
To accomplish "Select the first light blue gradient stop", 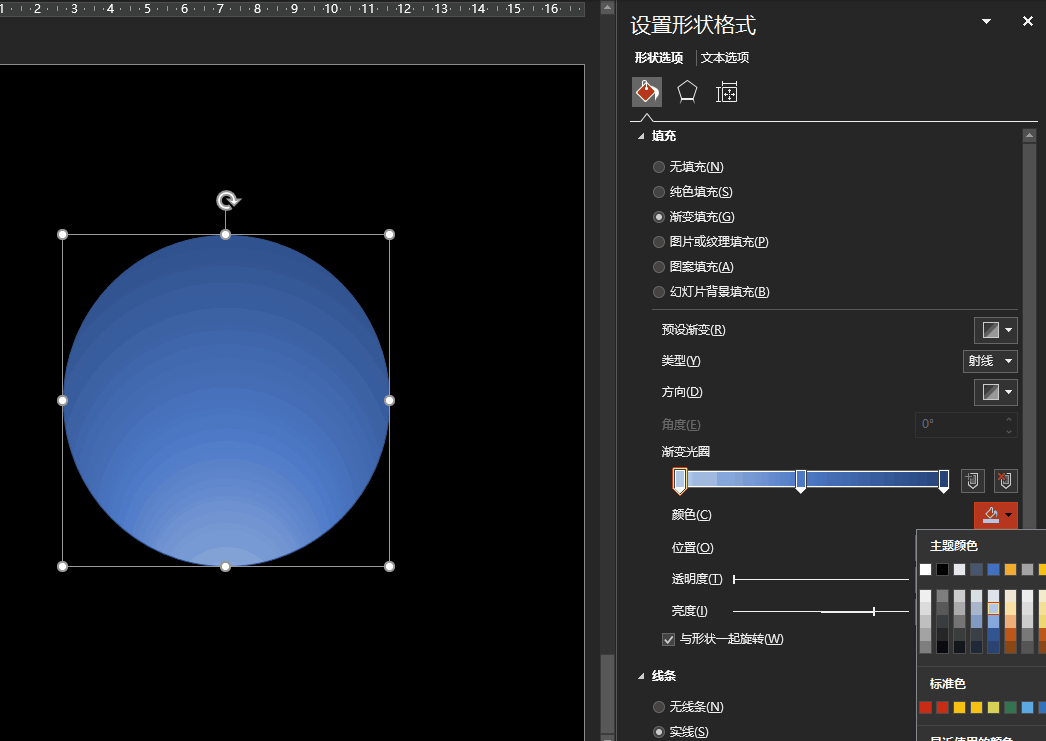I will 680,480.
